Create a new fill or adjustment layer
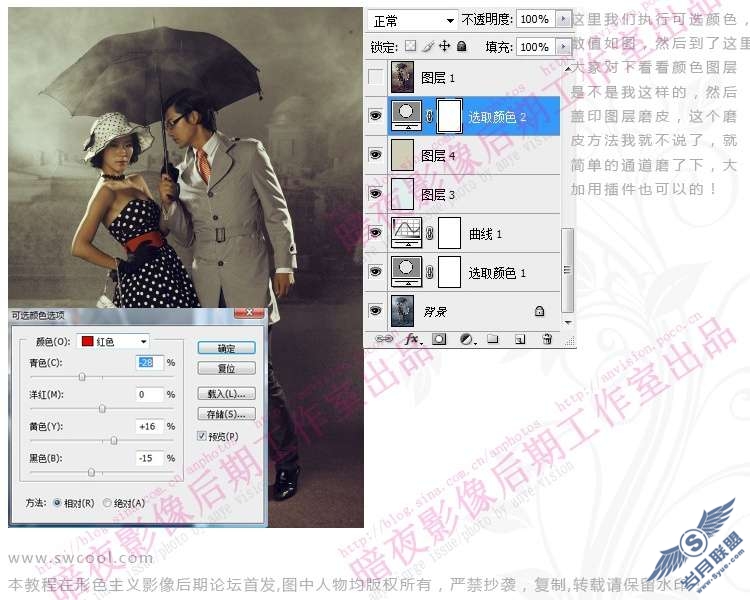This screenshot has height=600, width=750. pyautogui.click(x=467, y=339)
